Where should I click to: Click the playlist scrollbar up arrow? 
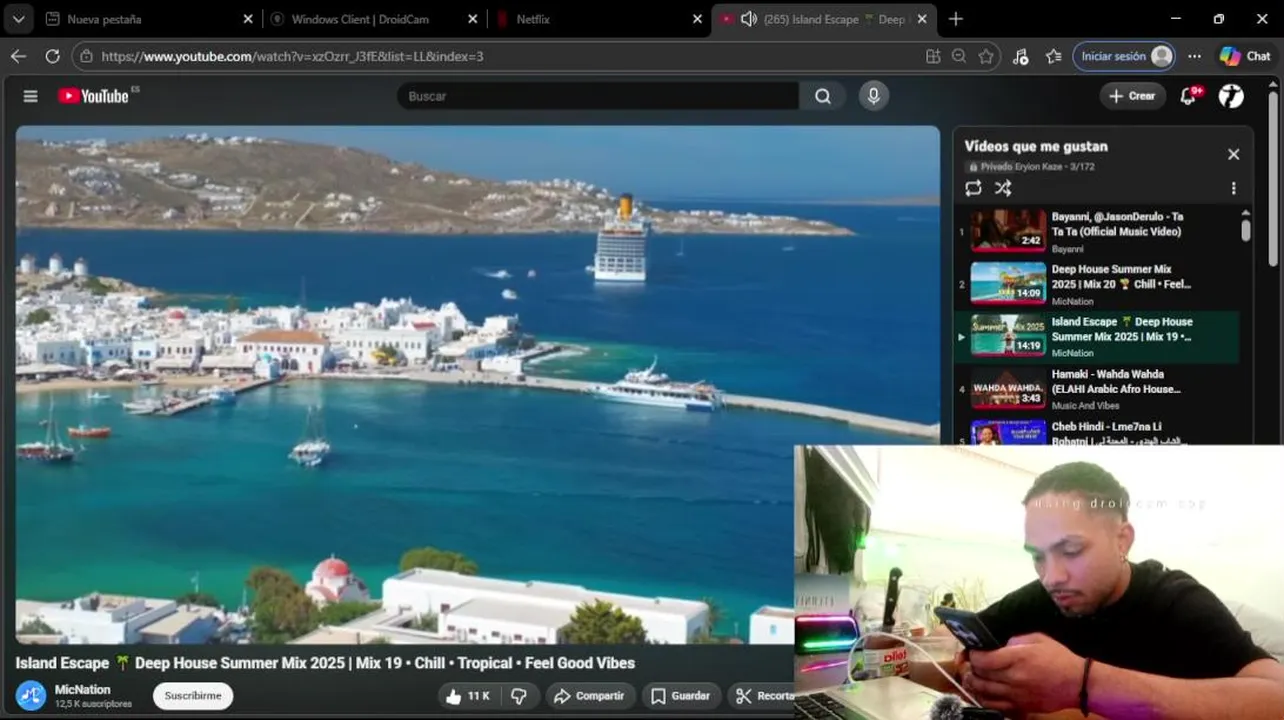tap(1245, 213)
